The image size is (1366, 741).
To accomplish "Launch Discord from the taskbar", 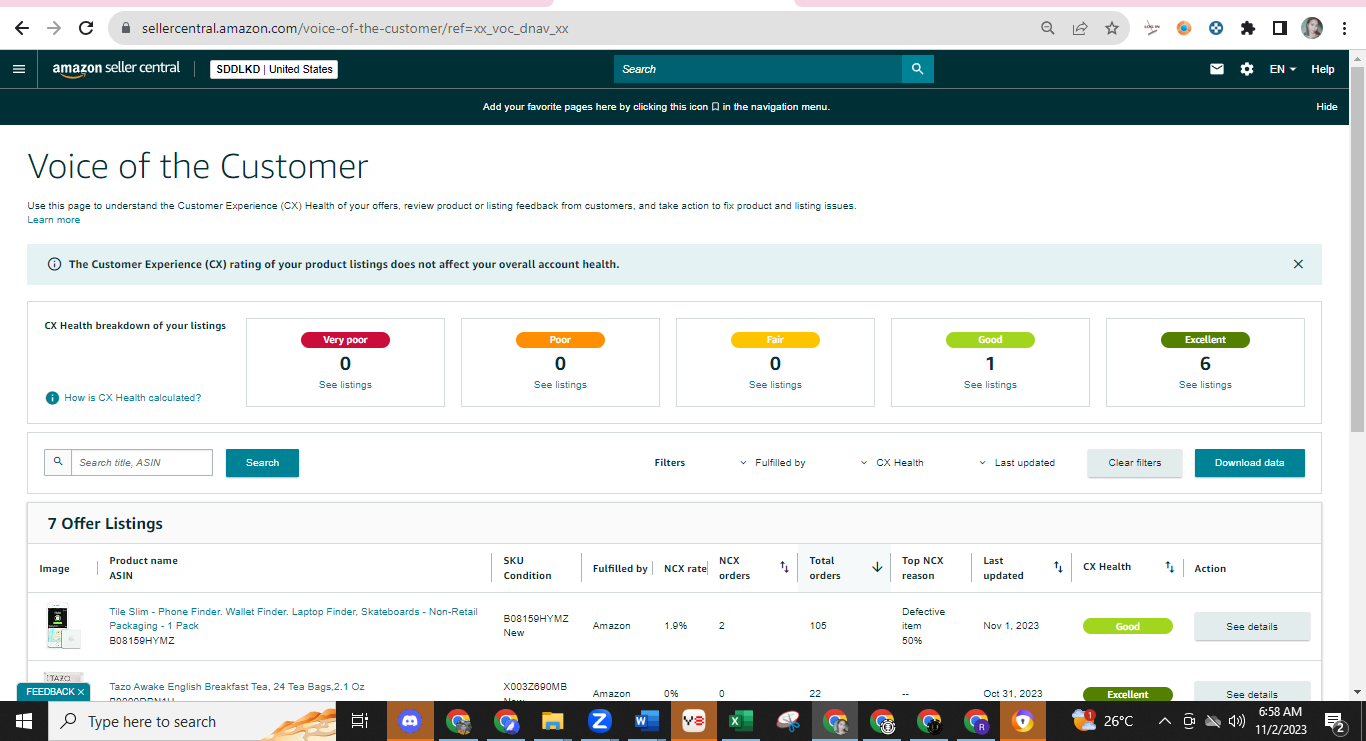I will click(x=410, y=721).
